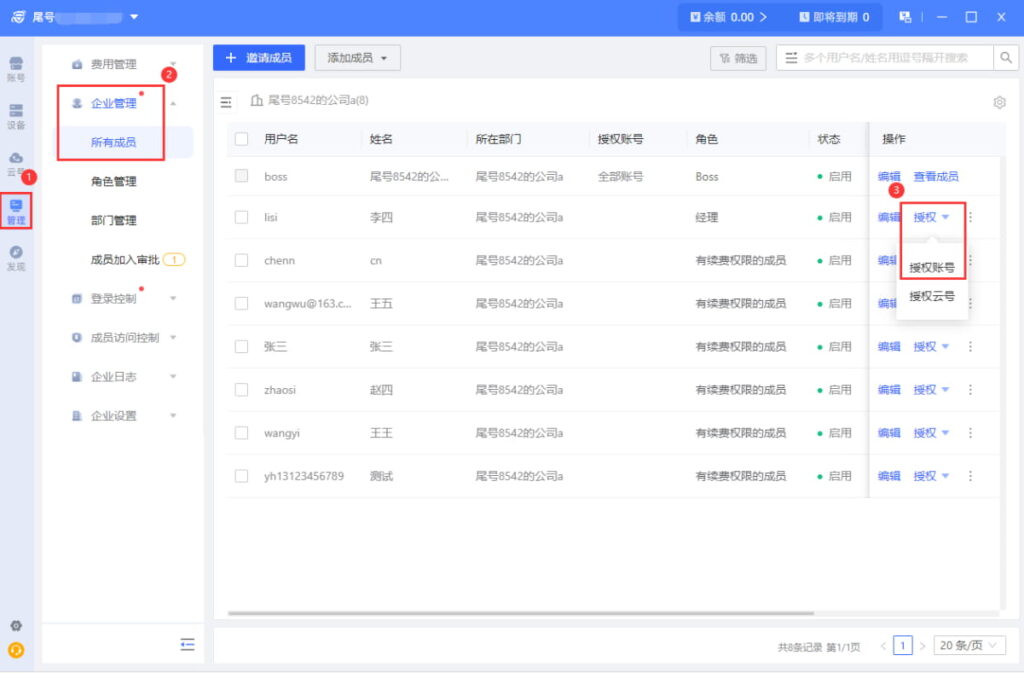Click the settings gear at bottom left

[15, 624]
